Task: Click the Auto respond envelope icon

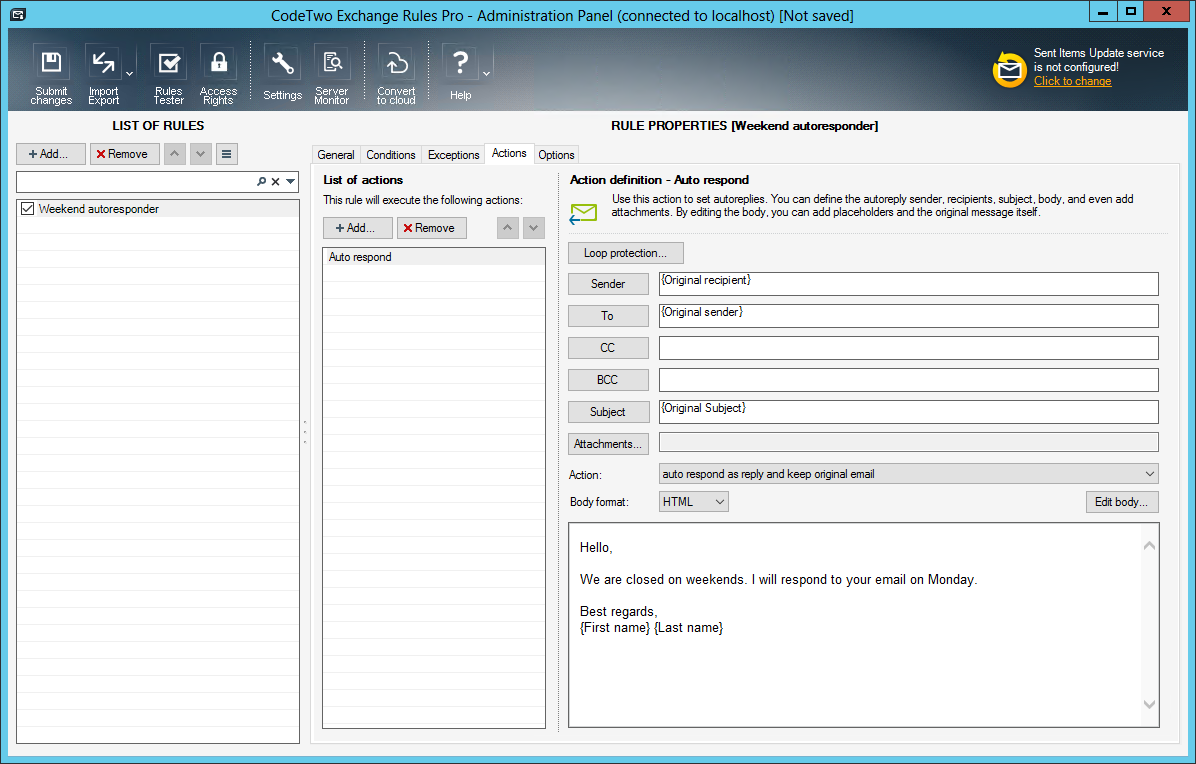Action: (x=584, y=213)
